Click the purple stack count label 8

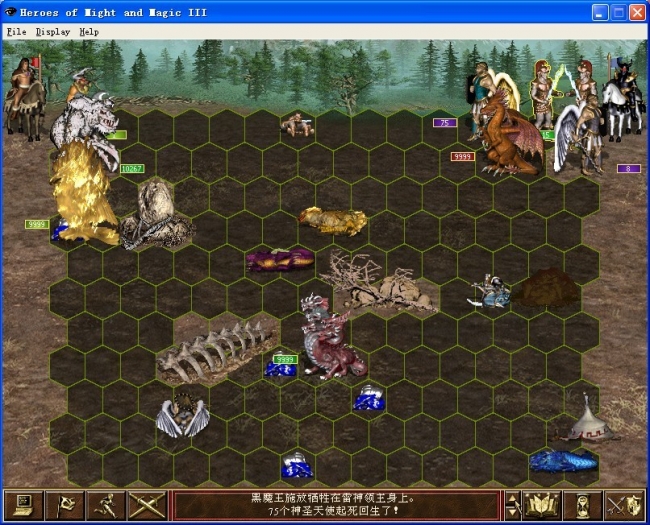tap(628, 169)
